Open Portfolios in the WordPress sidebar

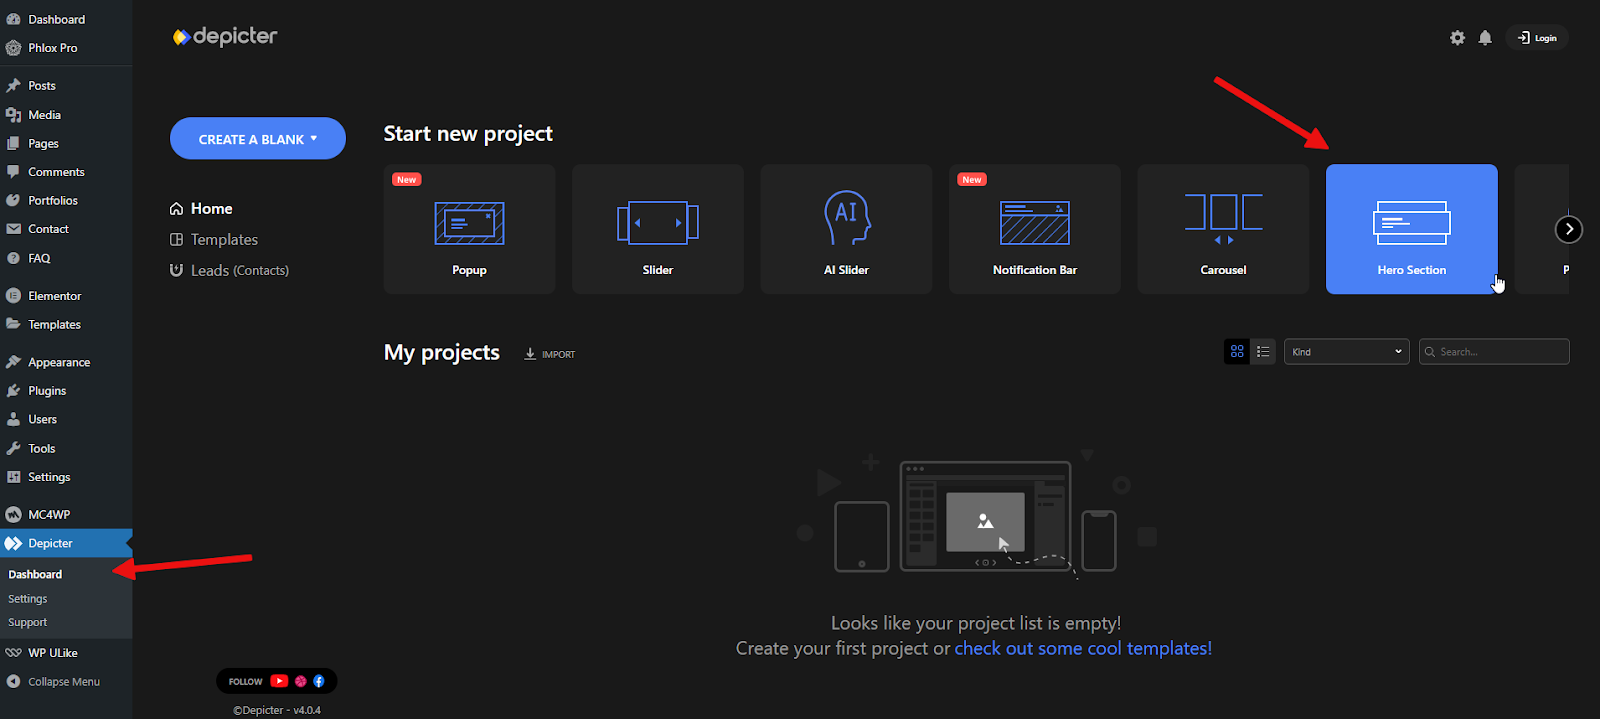[66, 200]
